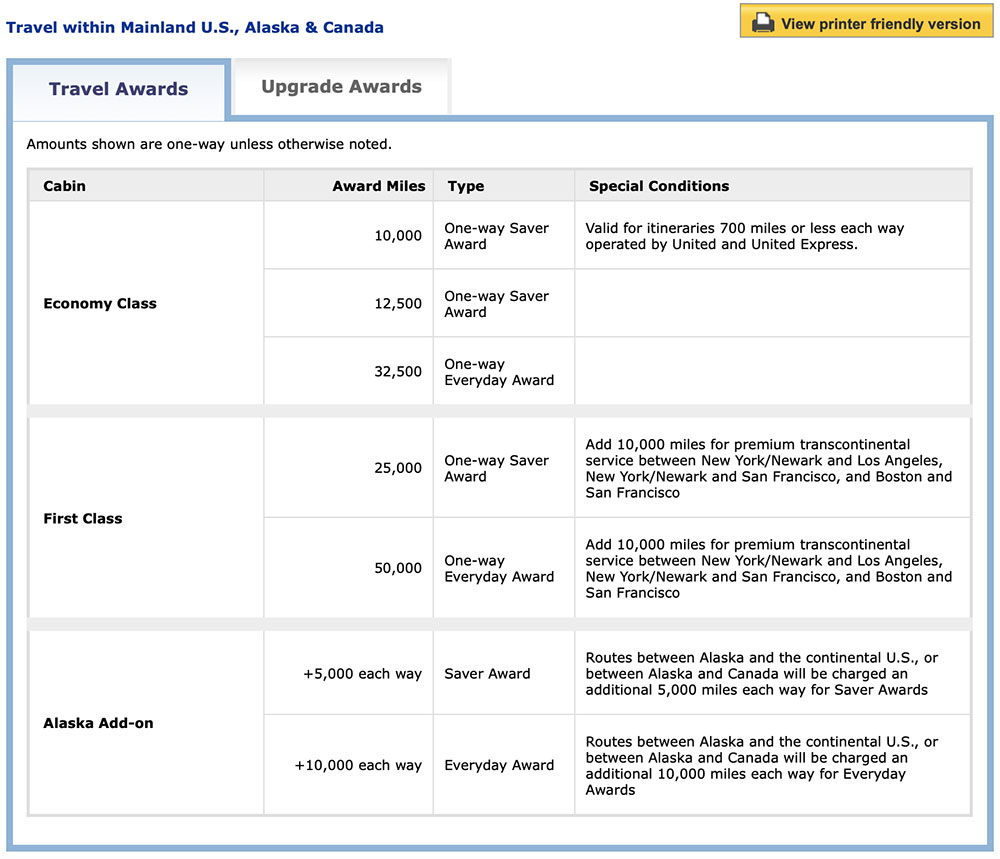
Task: Switch to the Upgrade Awards tab
Action: [342, 86]
